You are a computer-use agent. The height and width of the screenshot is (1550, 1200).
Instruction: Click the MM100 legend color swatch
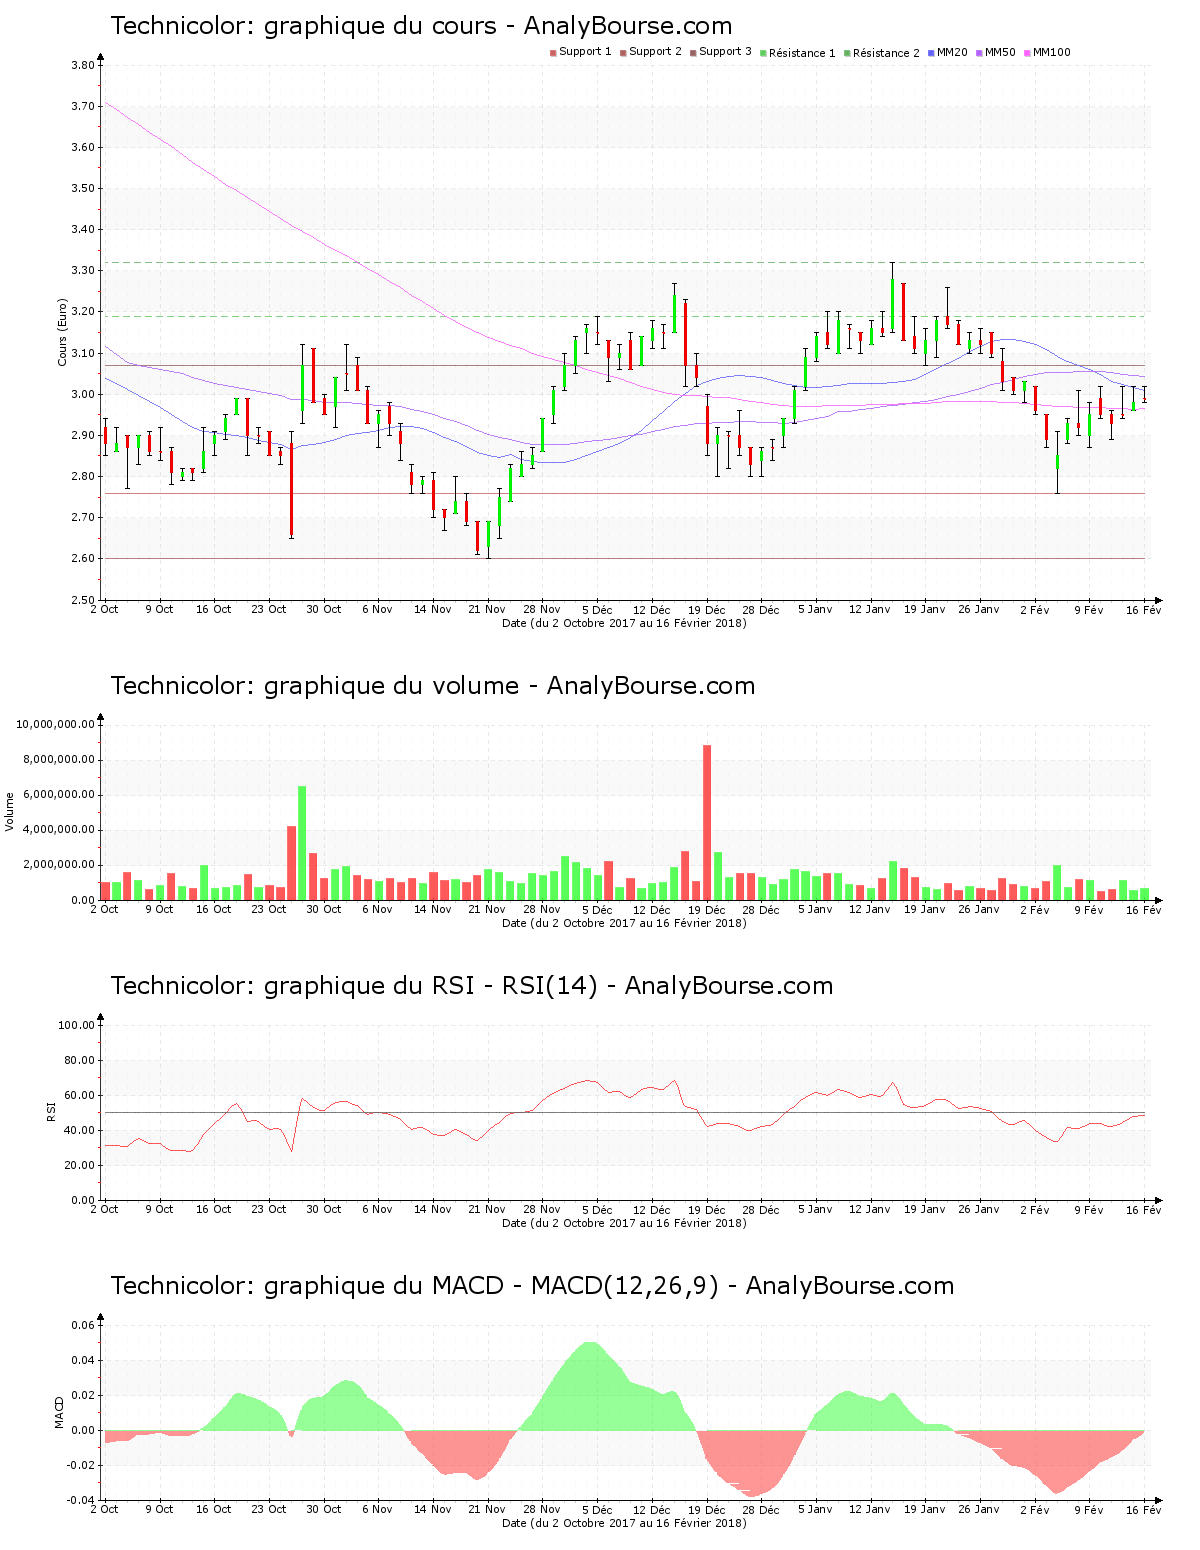[x=1027, y=53]
